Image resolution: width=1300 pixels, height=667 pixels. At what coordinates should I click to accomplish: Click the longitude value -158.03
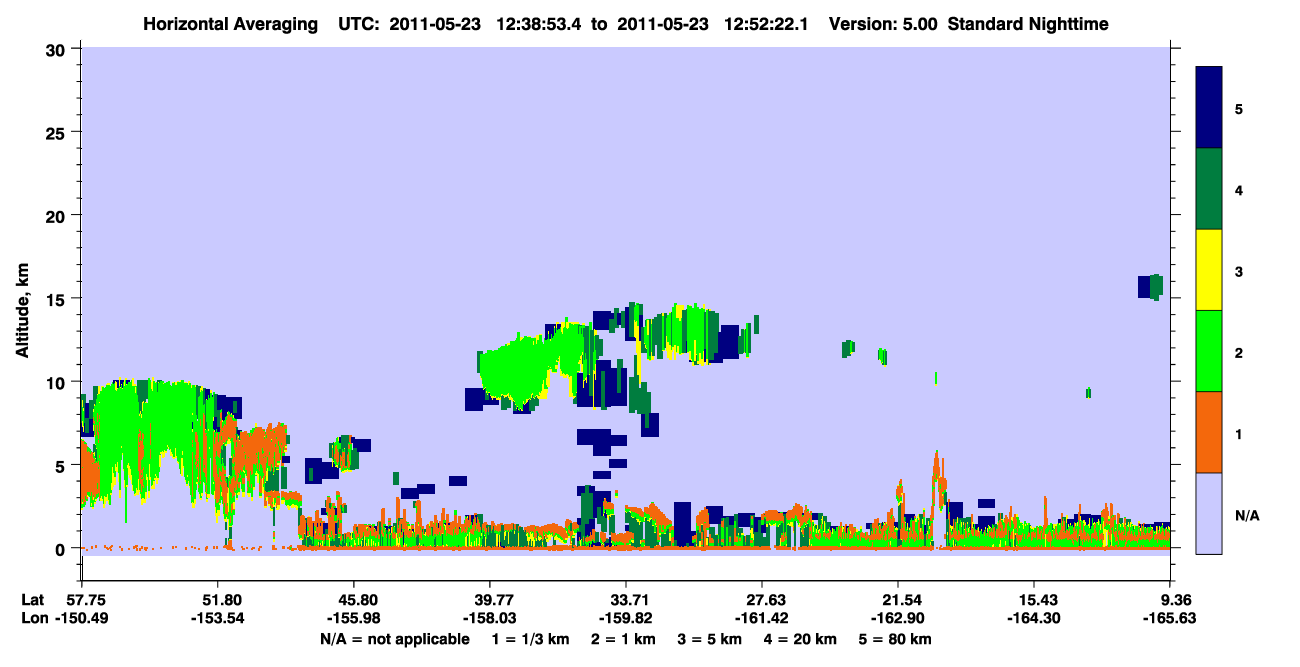coord(489,619)
